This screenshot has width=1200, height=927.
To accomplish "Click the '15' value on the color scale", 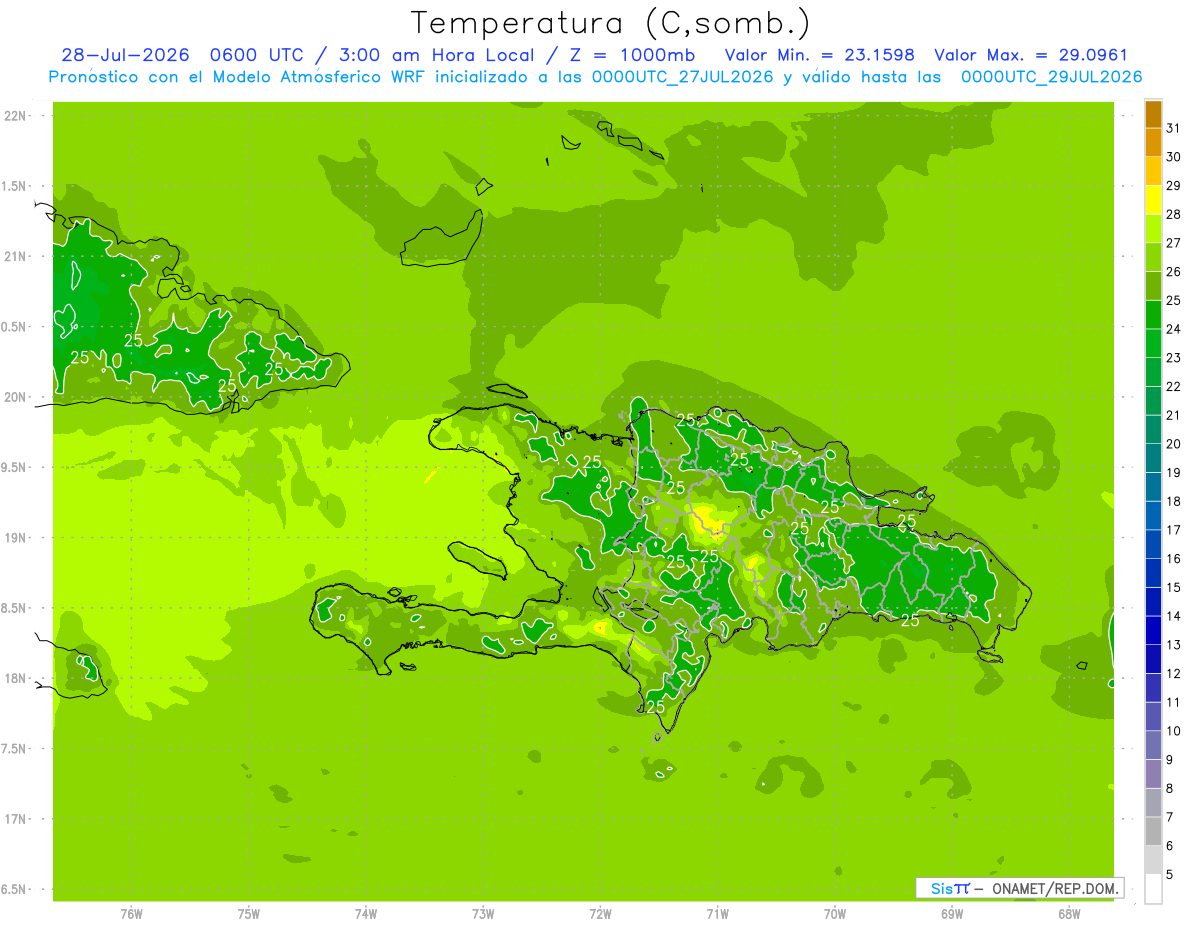I will click(x=1174, y=587).
